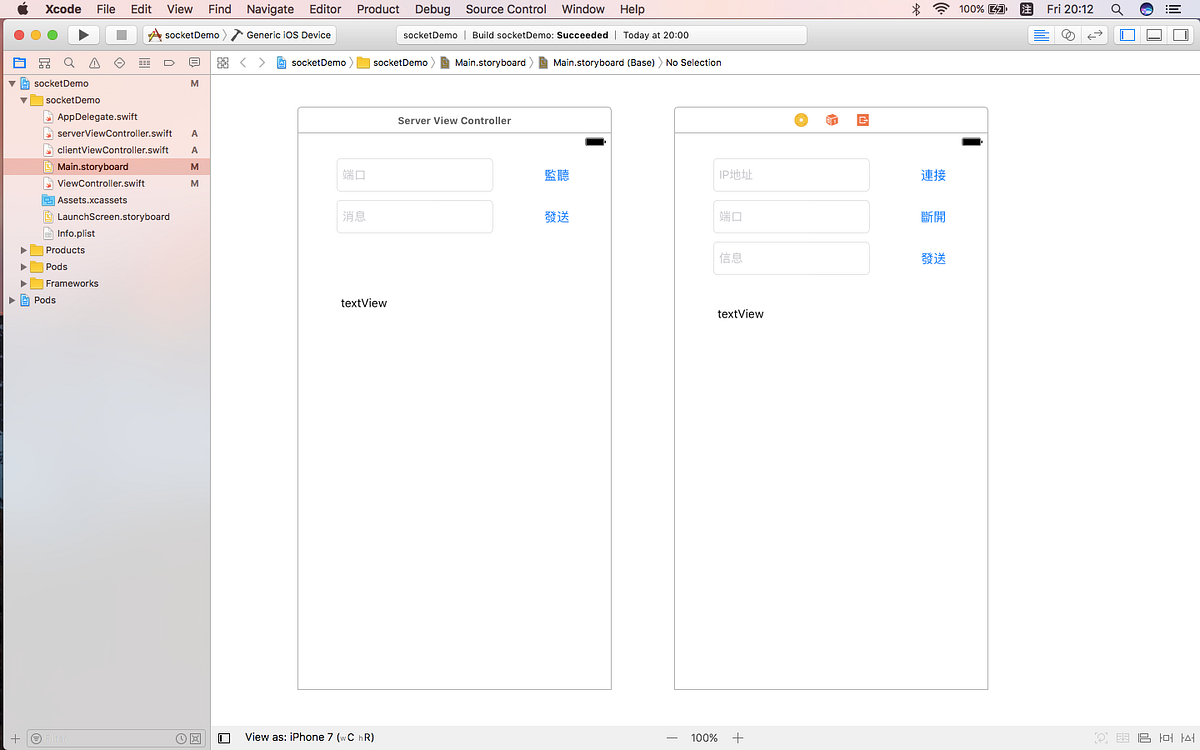Open the Assistant editor
Viewport: 1200px width, 750px height.
coord(1068,34)
